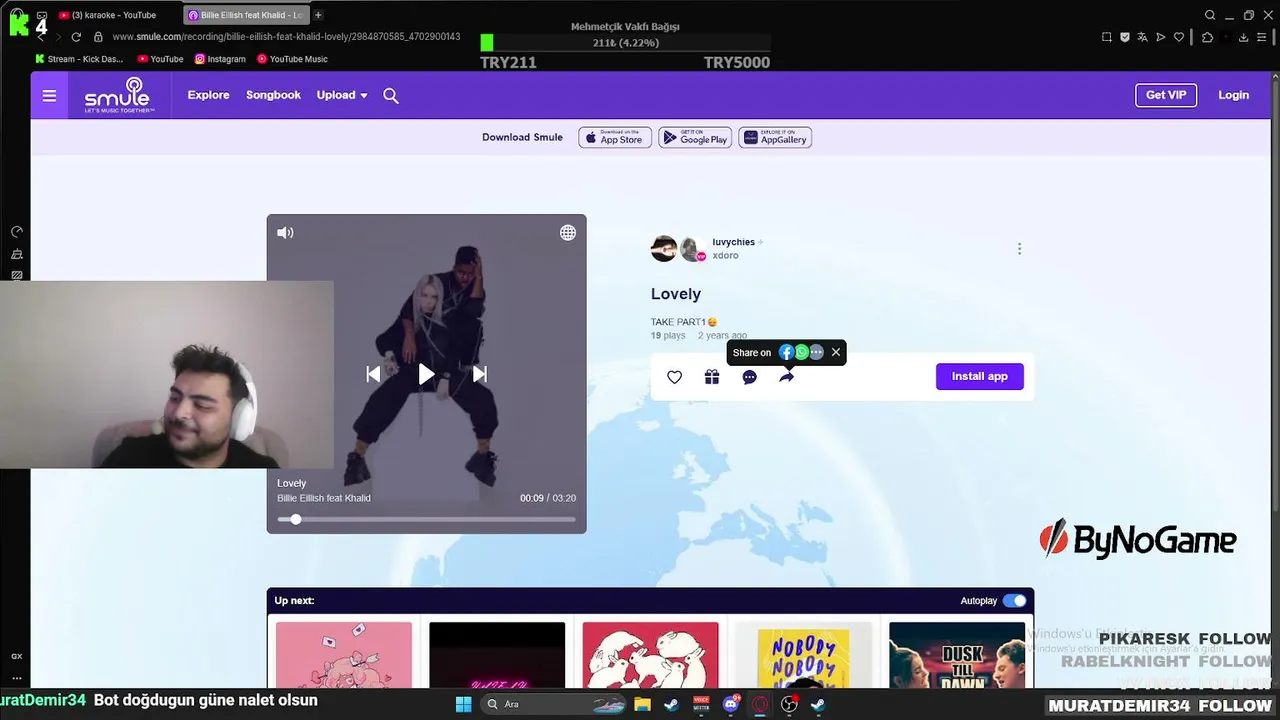
Task: Open VoiceMeeter from the taskbar
Action: (x=701, y=704)
